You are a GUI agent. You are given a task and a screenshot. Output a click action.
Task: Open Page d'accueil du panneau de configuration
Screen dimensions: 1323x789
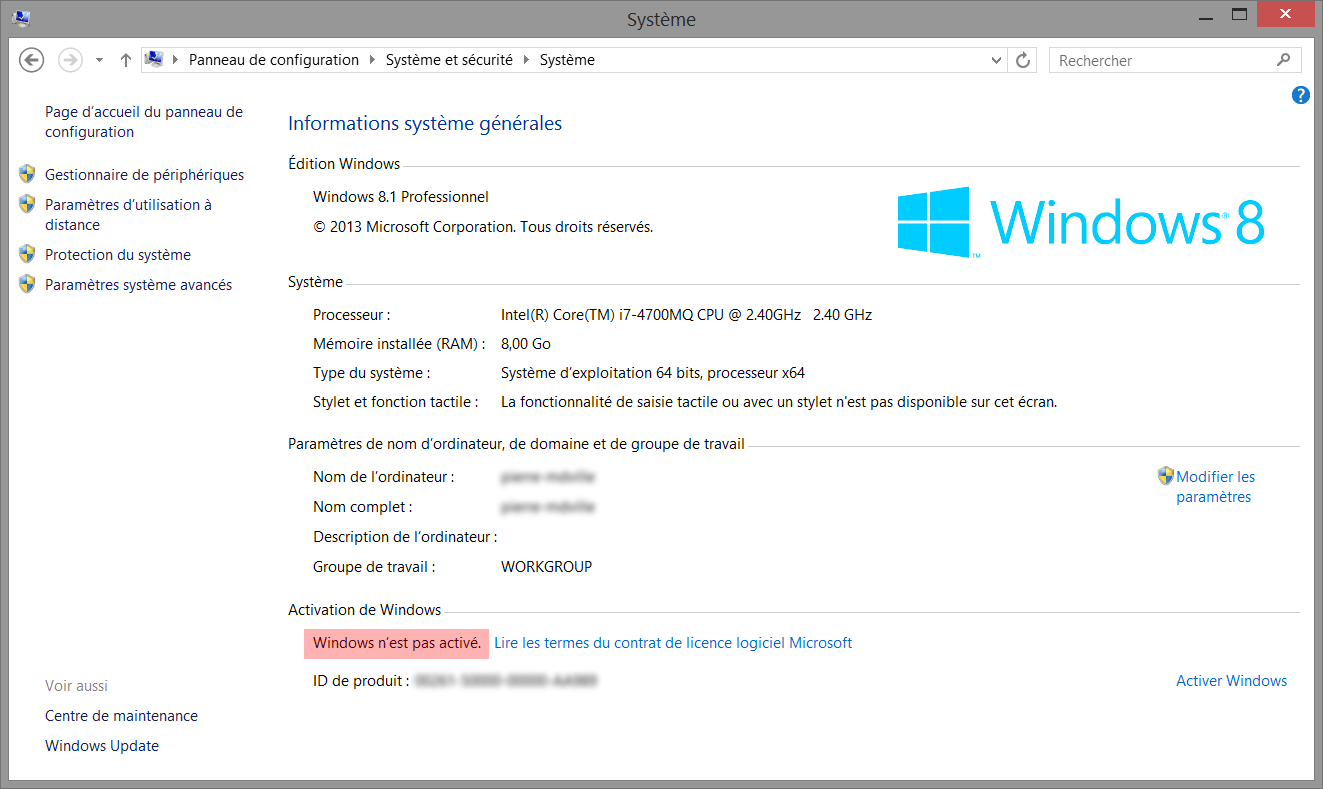pos(144,122)
